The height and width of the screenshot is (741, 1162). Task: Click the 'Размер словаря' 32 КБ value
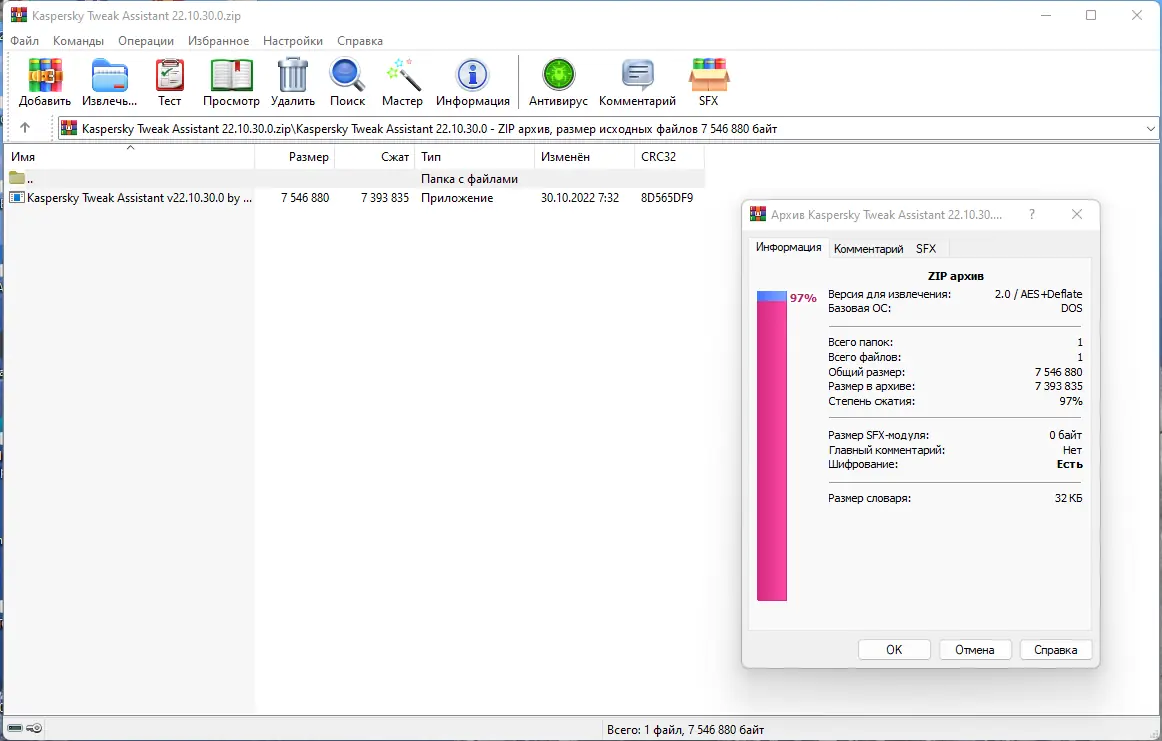click(x=1069, y=498)
